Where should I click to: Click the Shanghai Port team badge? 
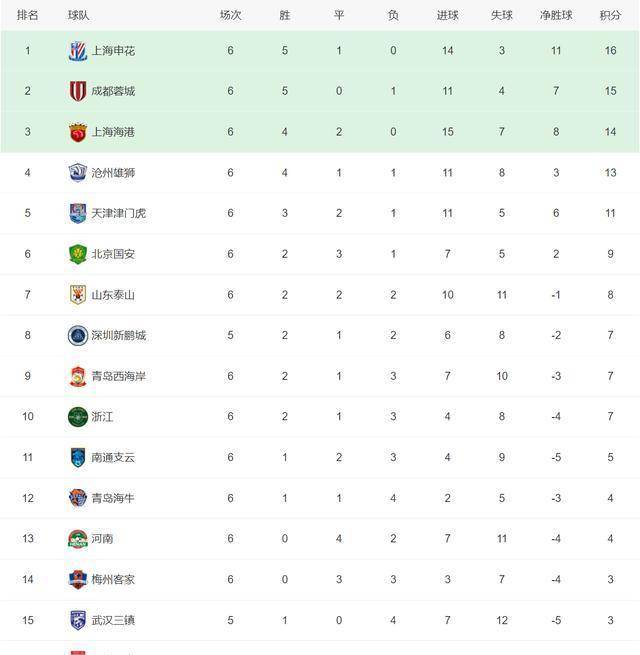(x=78, y=132)
